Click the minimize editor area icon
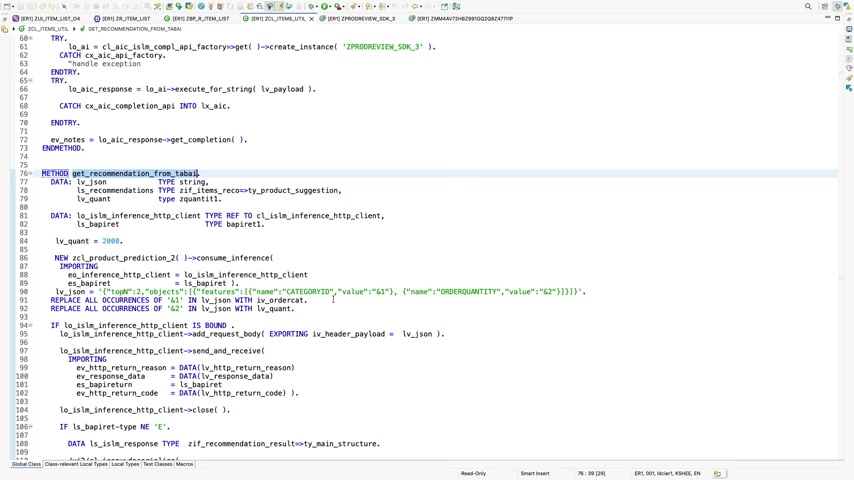This screenshot has height=480, width=854. coord(828,18)
